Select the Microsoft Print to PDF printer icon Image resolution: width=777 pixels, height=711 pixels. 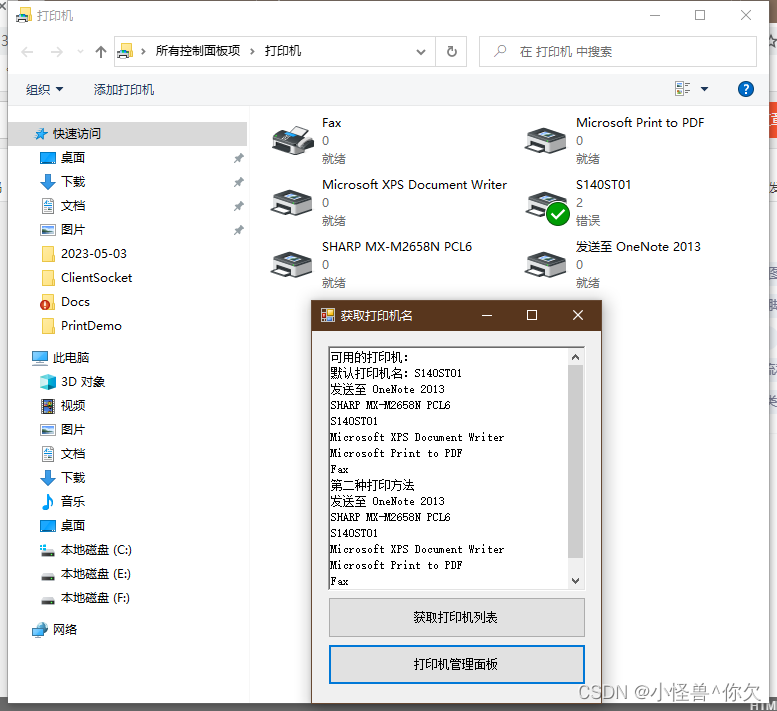(x=546, y=141)
